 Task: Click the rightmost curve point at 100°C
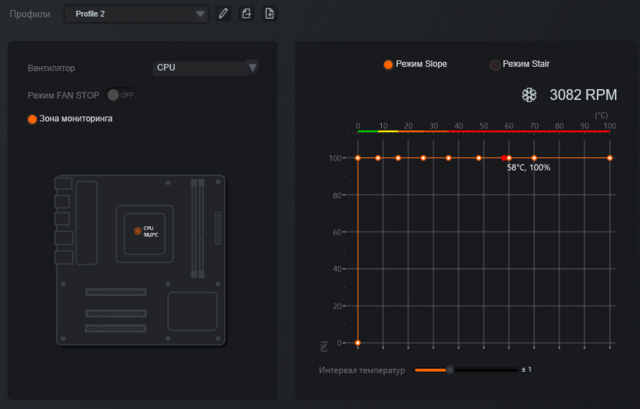coord(609,158)
